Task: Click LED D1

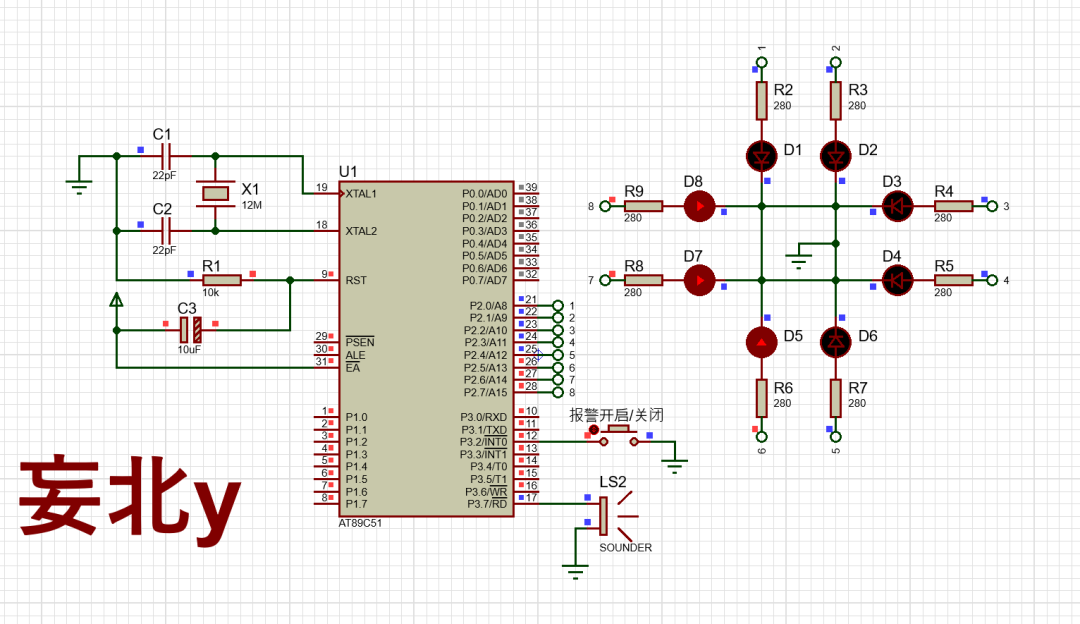Action: click(x=762, y=156)
